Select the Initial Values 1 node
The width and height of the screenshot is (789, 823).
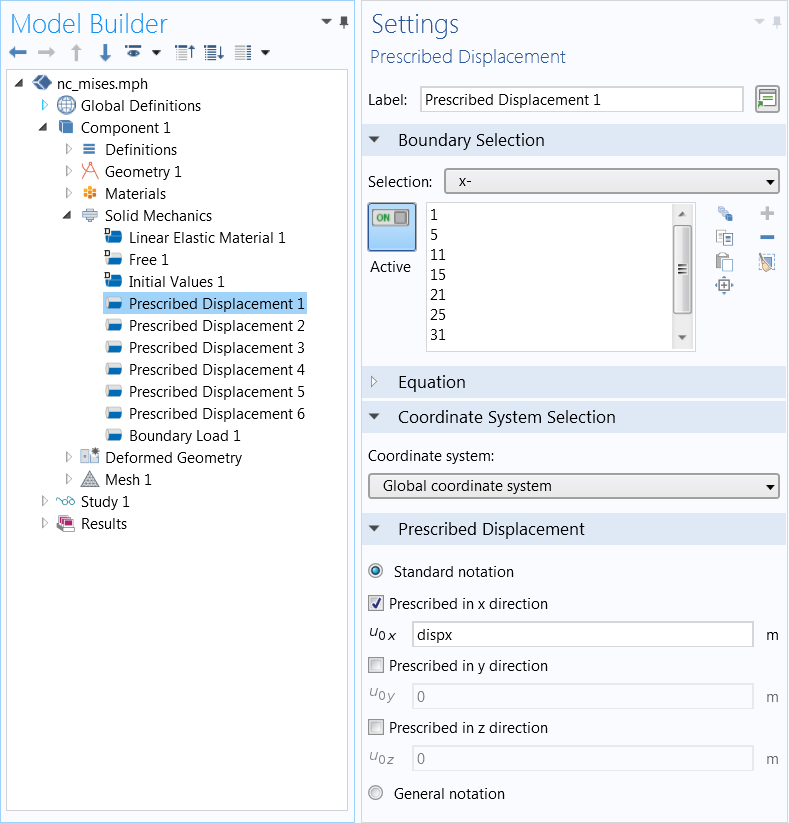click(x=176, y=282)
